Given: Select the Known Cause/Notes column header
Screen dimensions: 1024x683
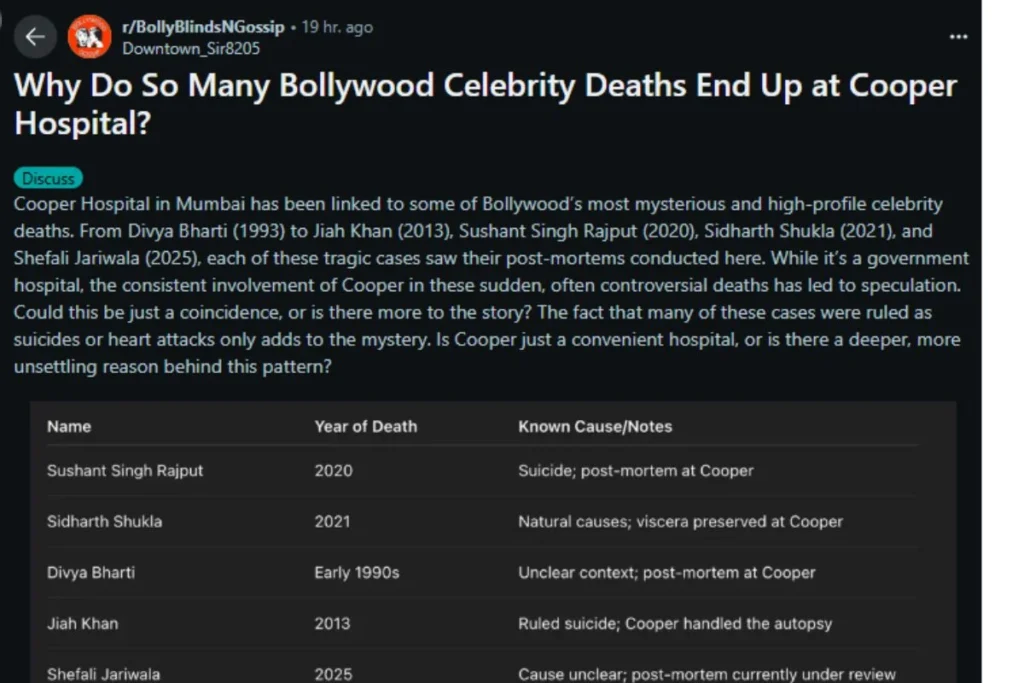Looking at the screenshot, I should [595, 426].
